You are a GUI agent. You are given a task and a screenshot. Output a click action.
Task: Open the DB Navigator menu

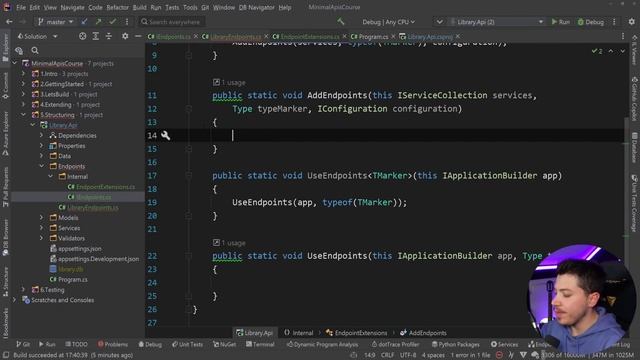coord(257,7)
